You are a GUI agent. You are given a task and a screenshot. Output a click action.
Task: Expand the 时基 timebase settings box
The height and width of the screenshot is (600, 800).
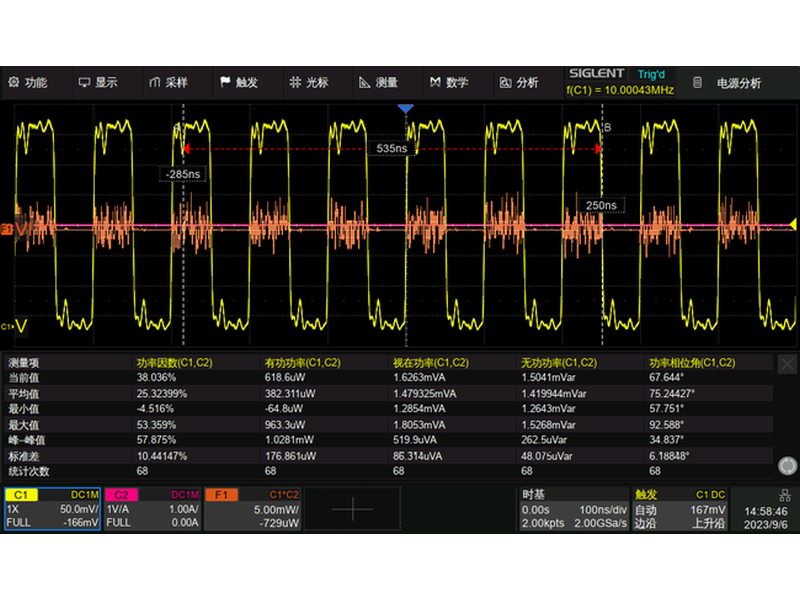click(x=573, y=508)
